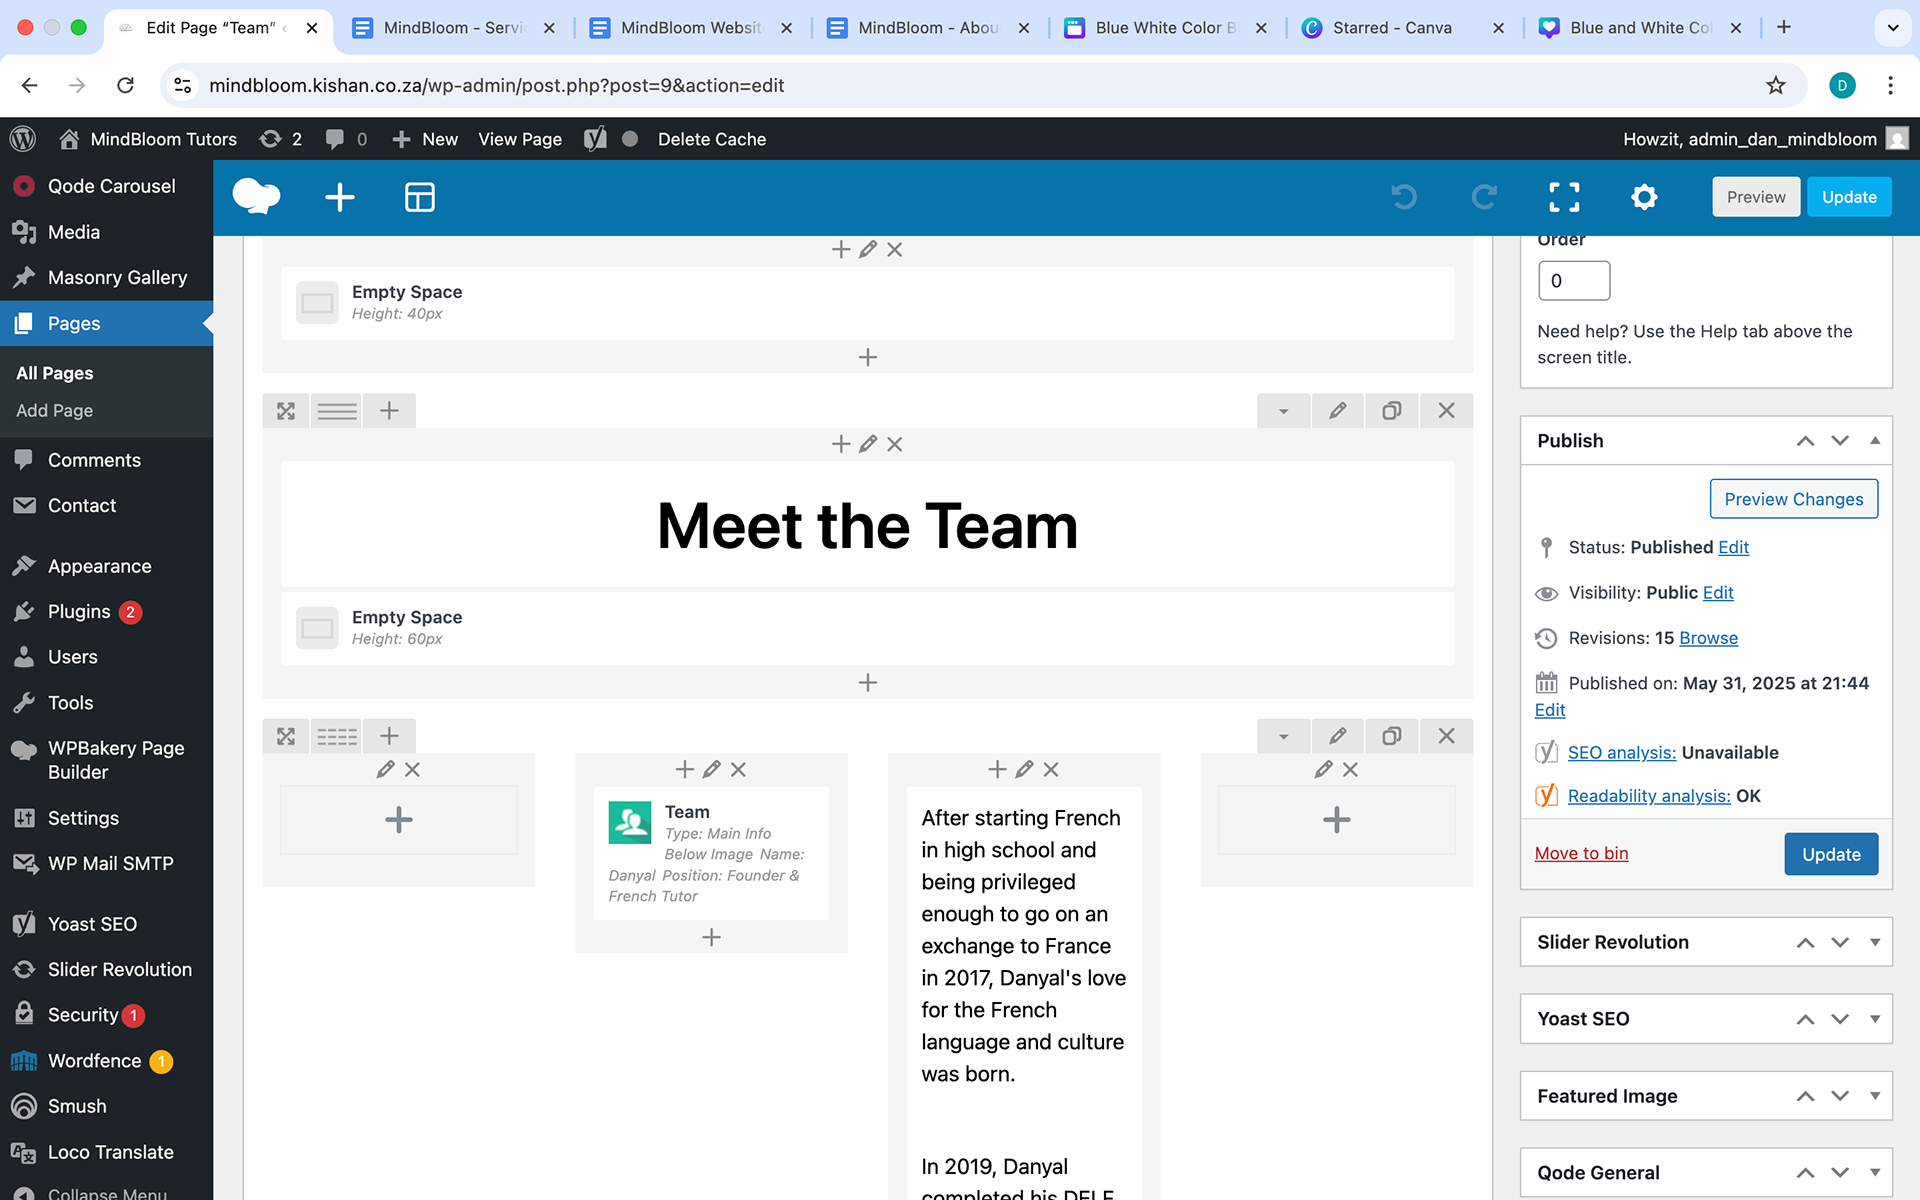1920x1200 pixels.
Task: Delete the four-column team row
Action: tap(1446, 737)
